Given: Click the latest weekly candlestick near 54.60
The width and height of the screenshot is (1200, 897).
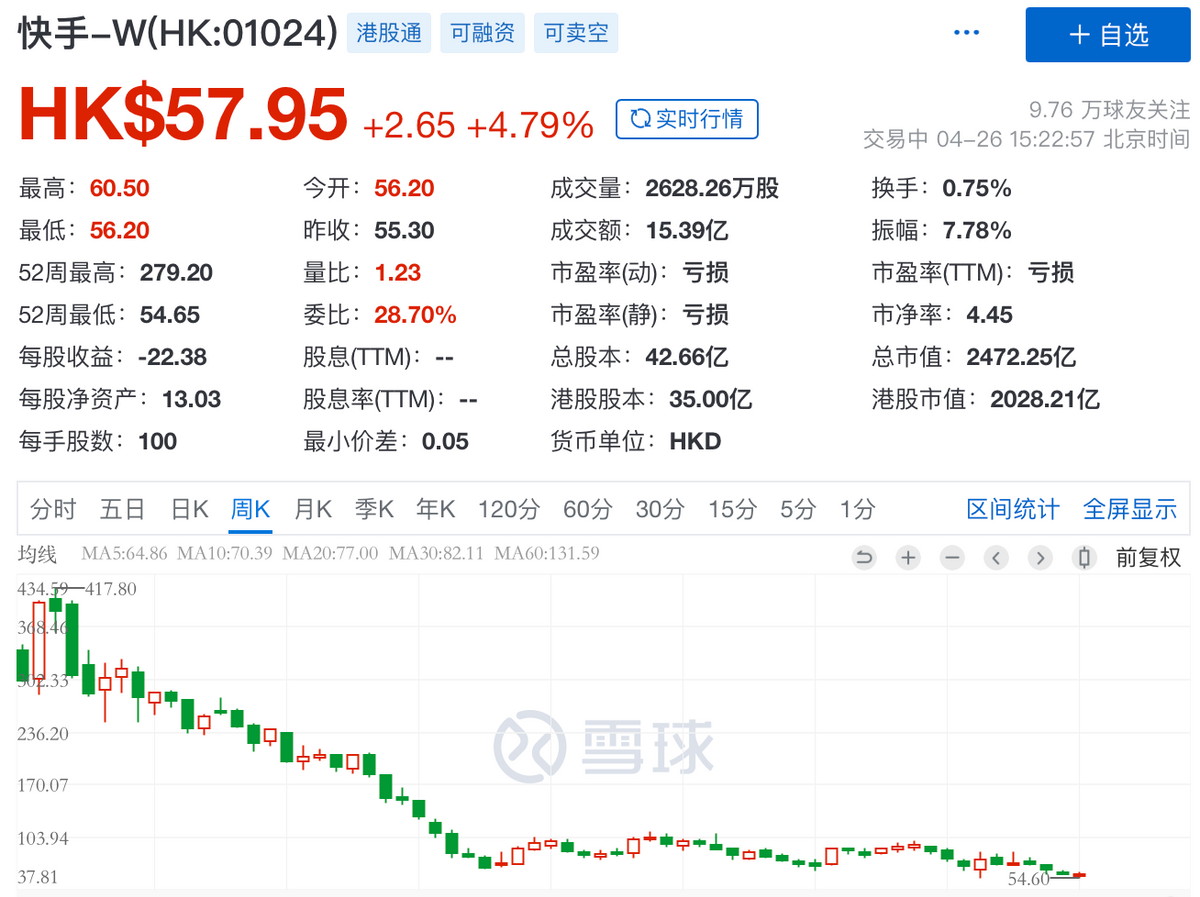Looking at the screenshot, I should 1078,875.
